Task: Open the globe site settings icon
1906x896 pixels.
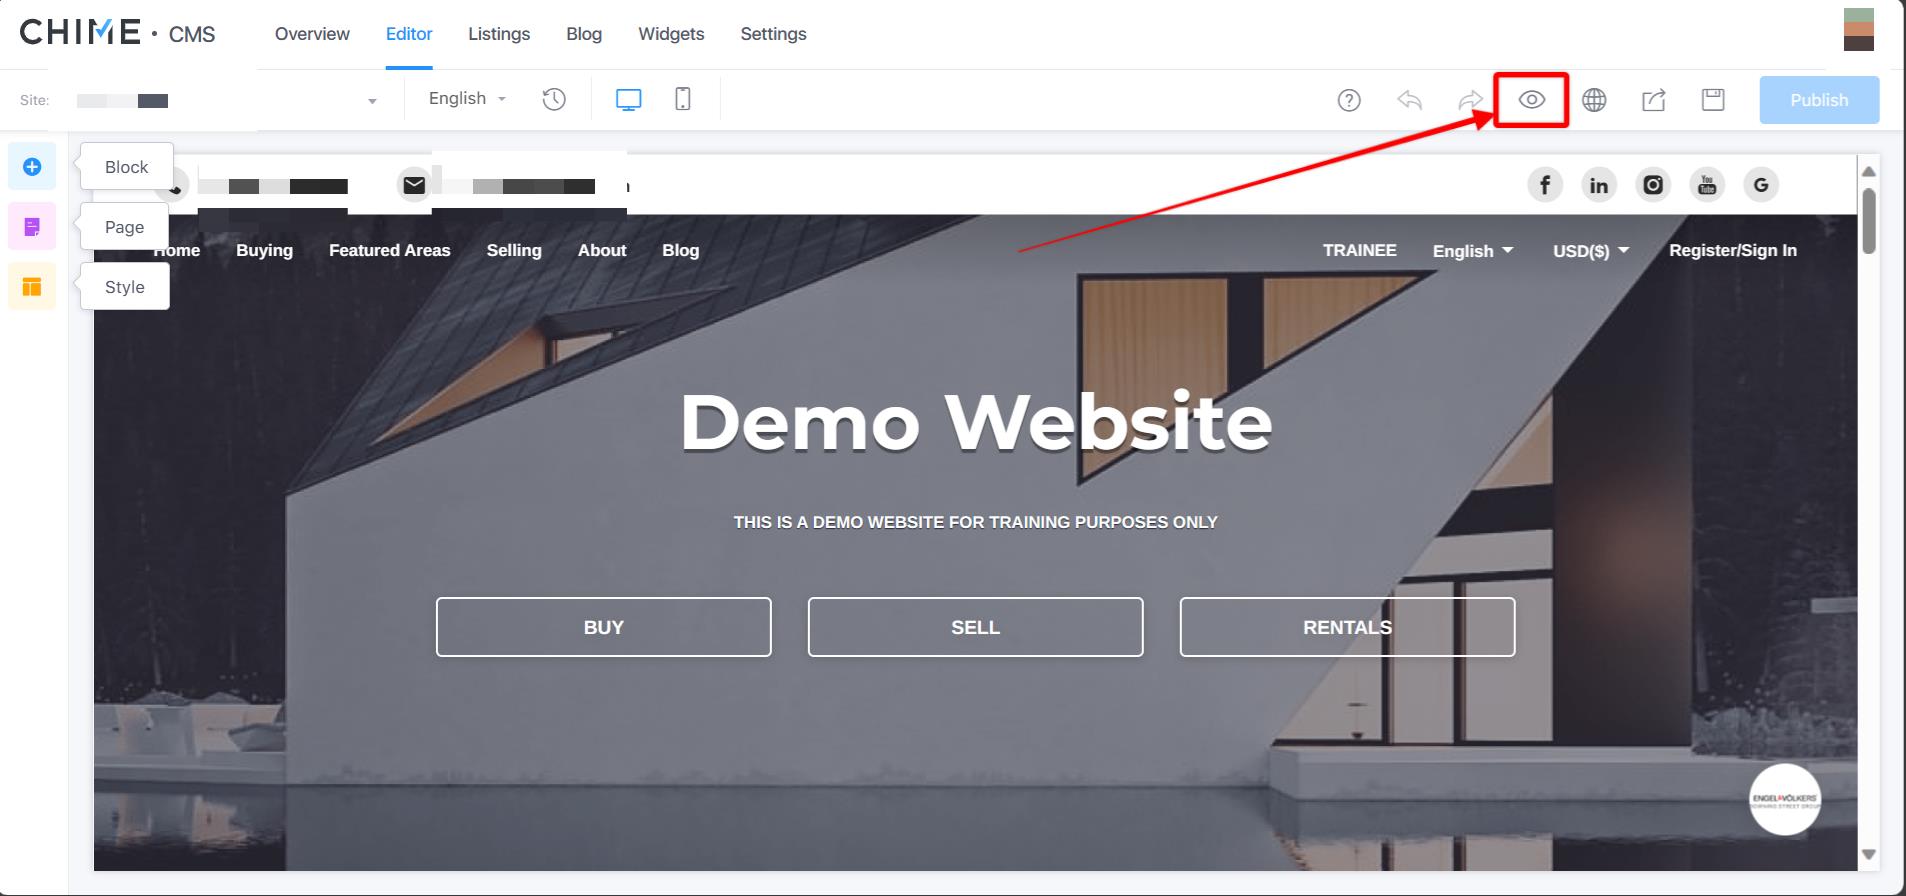Action: click(x=1594, y=100)
